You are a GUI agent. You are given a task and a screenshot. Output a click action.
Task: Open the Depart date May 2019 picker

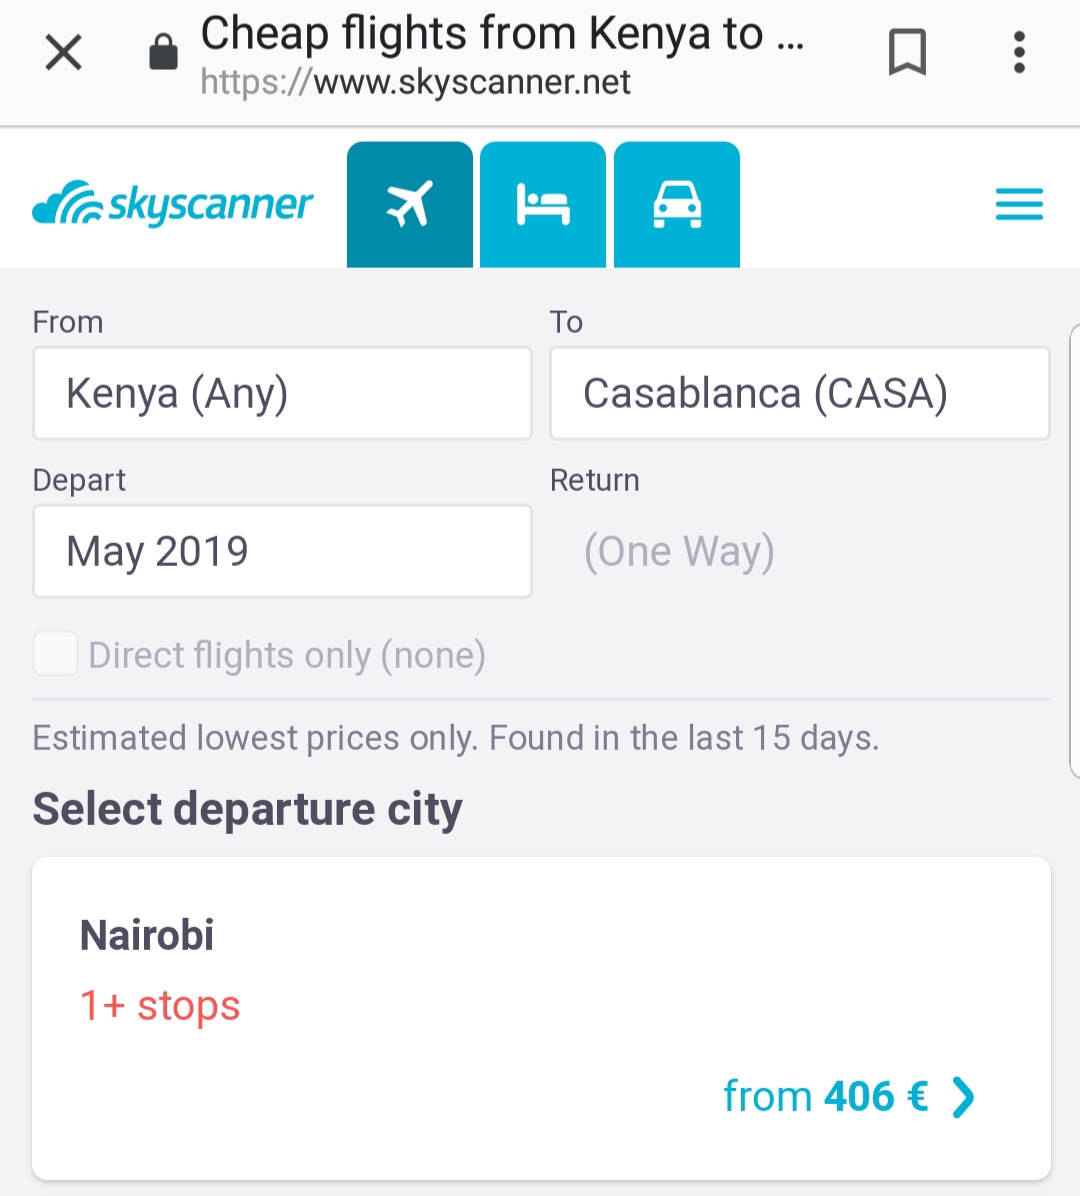[x=282, y=551]
